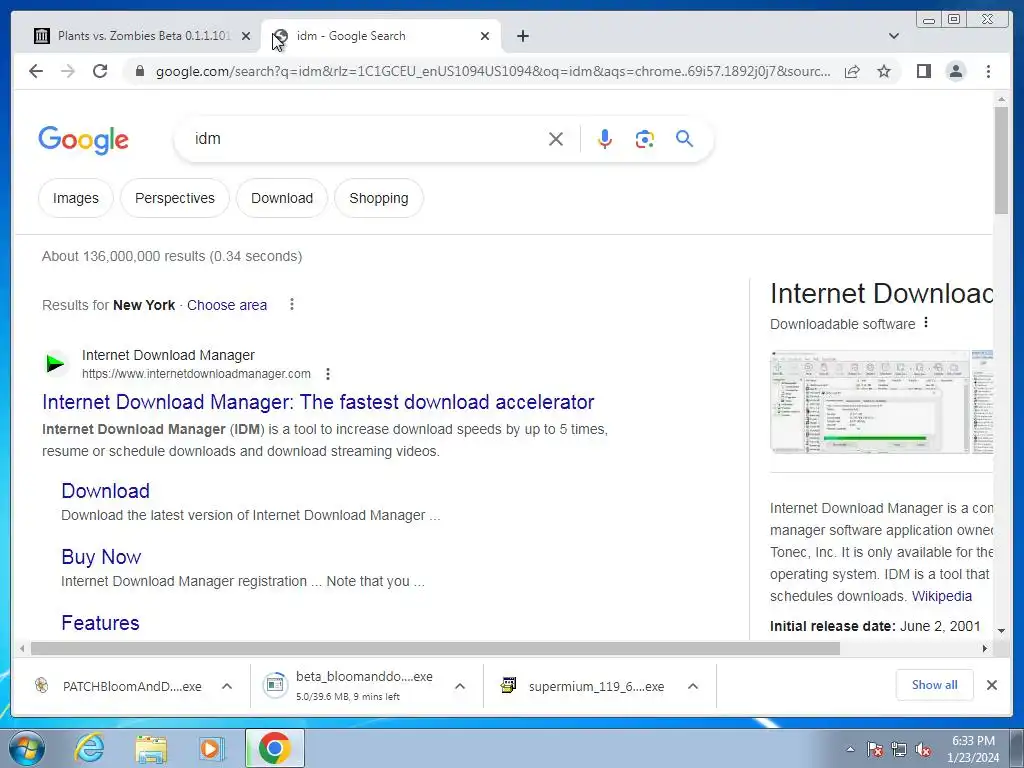Close the idm Google Search tab

click(485, 36)
